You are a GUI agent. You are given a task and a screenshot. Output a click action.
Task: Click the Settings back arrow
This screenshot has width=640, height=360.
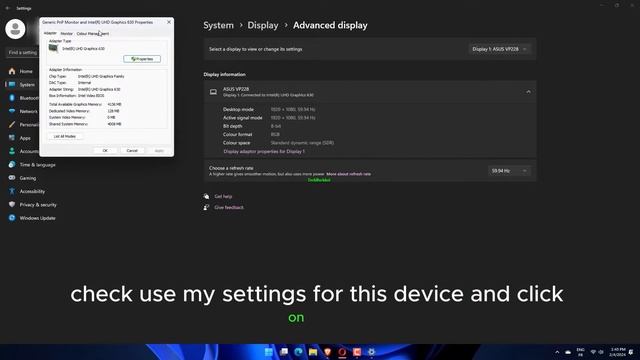point(8,8)
